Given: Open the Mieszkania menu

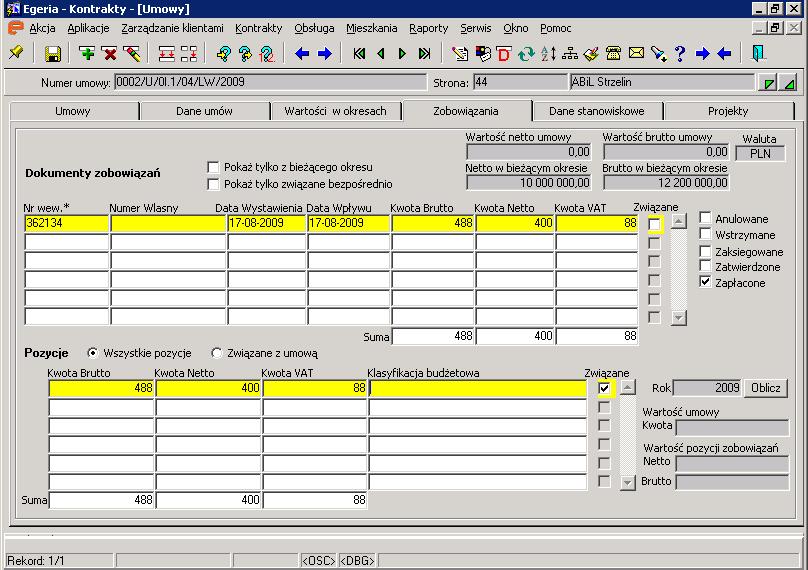Looking at the screenshot, I should (x=371, y=28).
